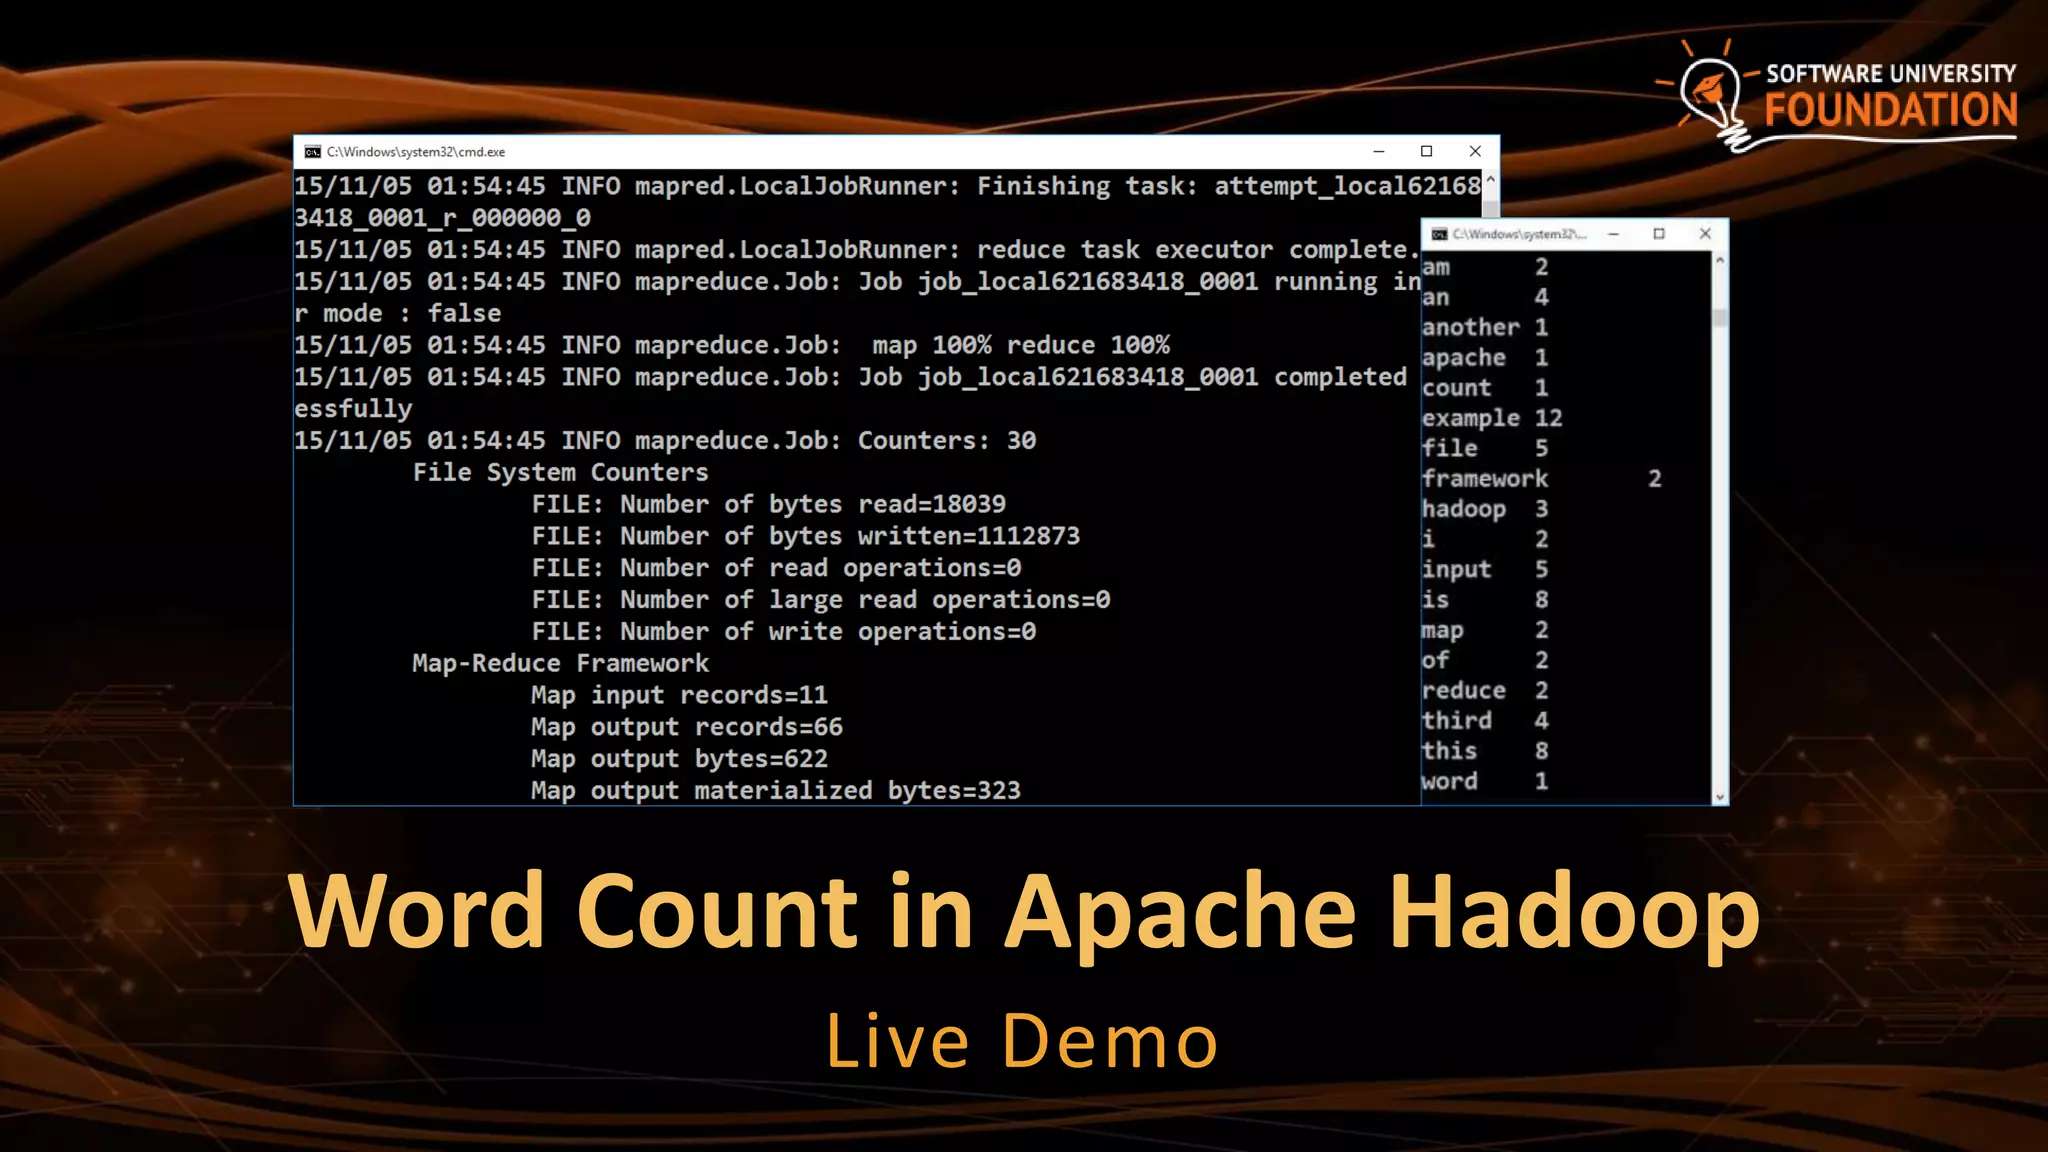Click the 'Live Demo' subtitle

tap(1022, 1041)
